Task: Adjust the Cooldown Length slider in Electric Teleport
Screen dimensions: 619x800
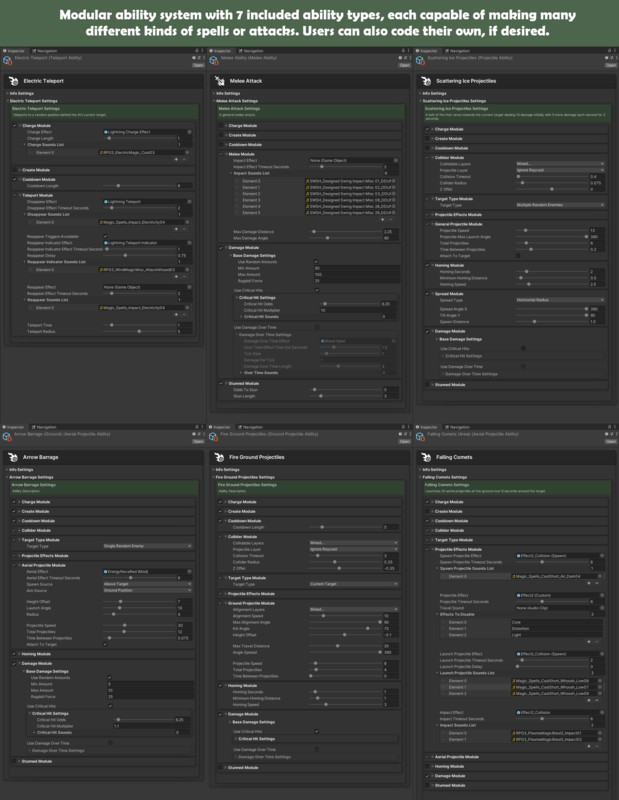Action: pos(120,185)
